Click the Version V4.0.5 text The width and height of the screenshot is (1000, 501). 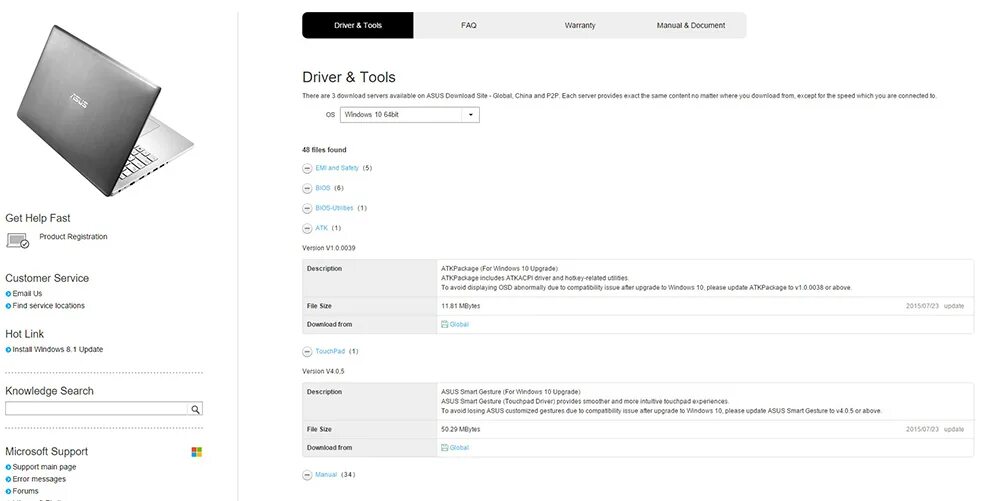click(323, 371)
